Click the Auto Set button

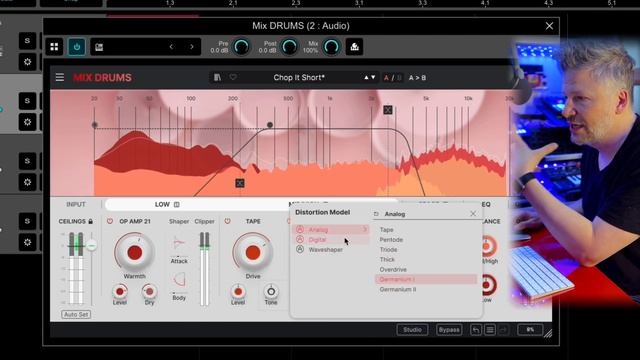click(76, 314)
